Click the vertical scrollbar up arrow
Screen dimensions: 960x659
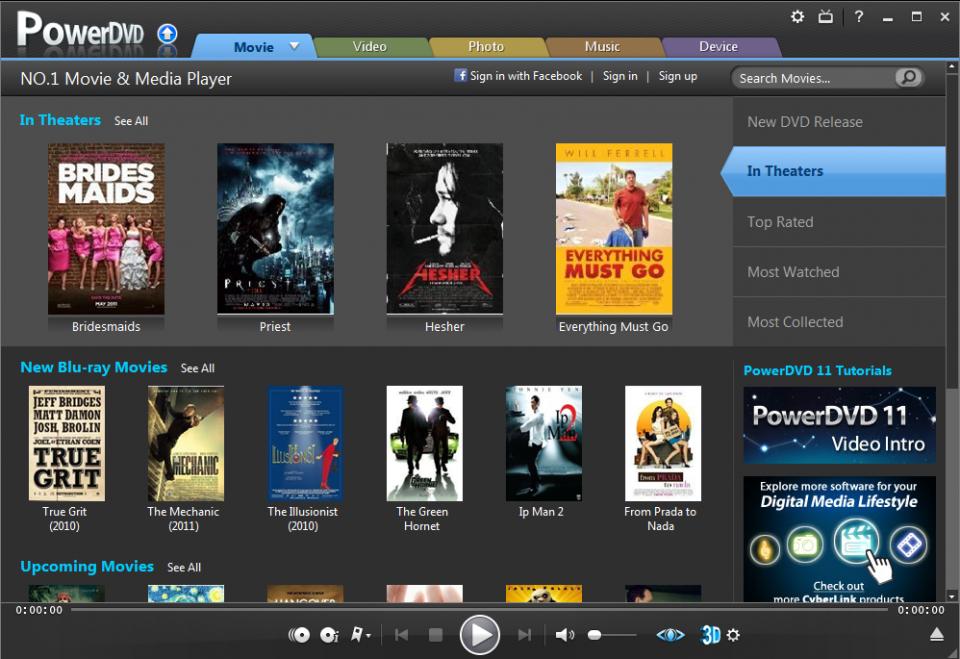pos(952,66)
